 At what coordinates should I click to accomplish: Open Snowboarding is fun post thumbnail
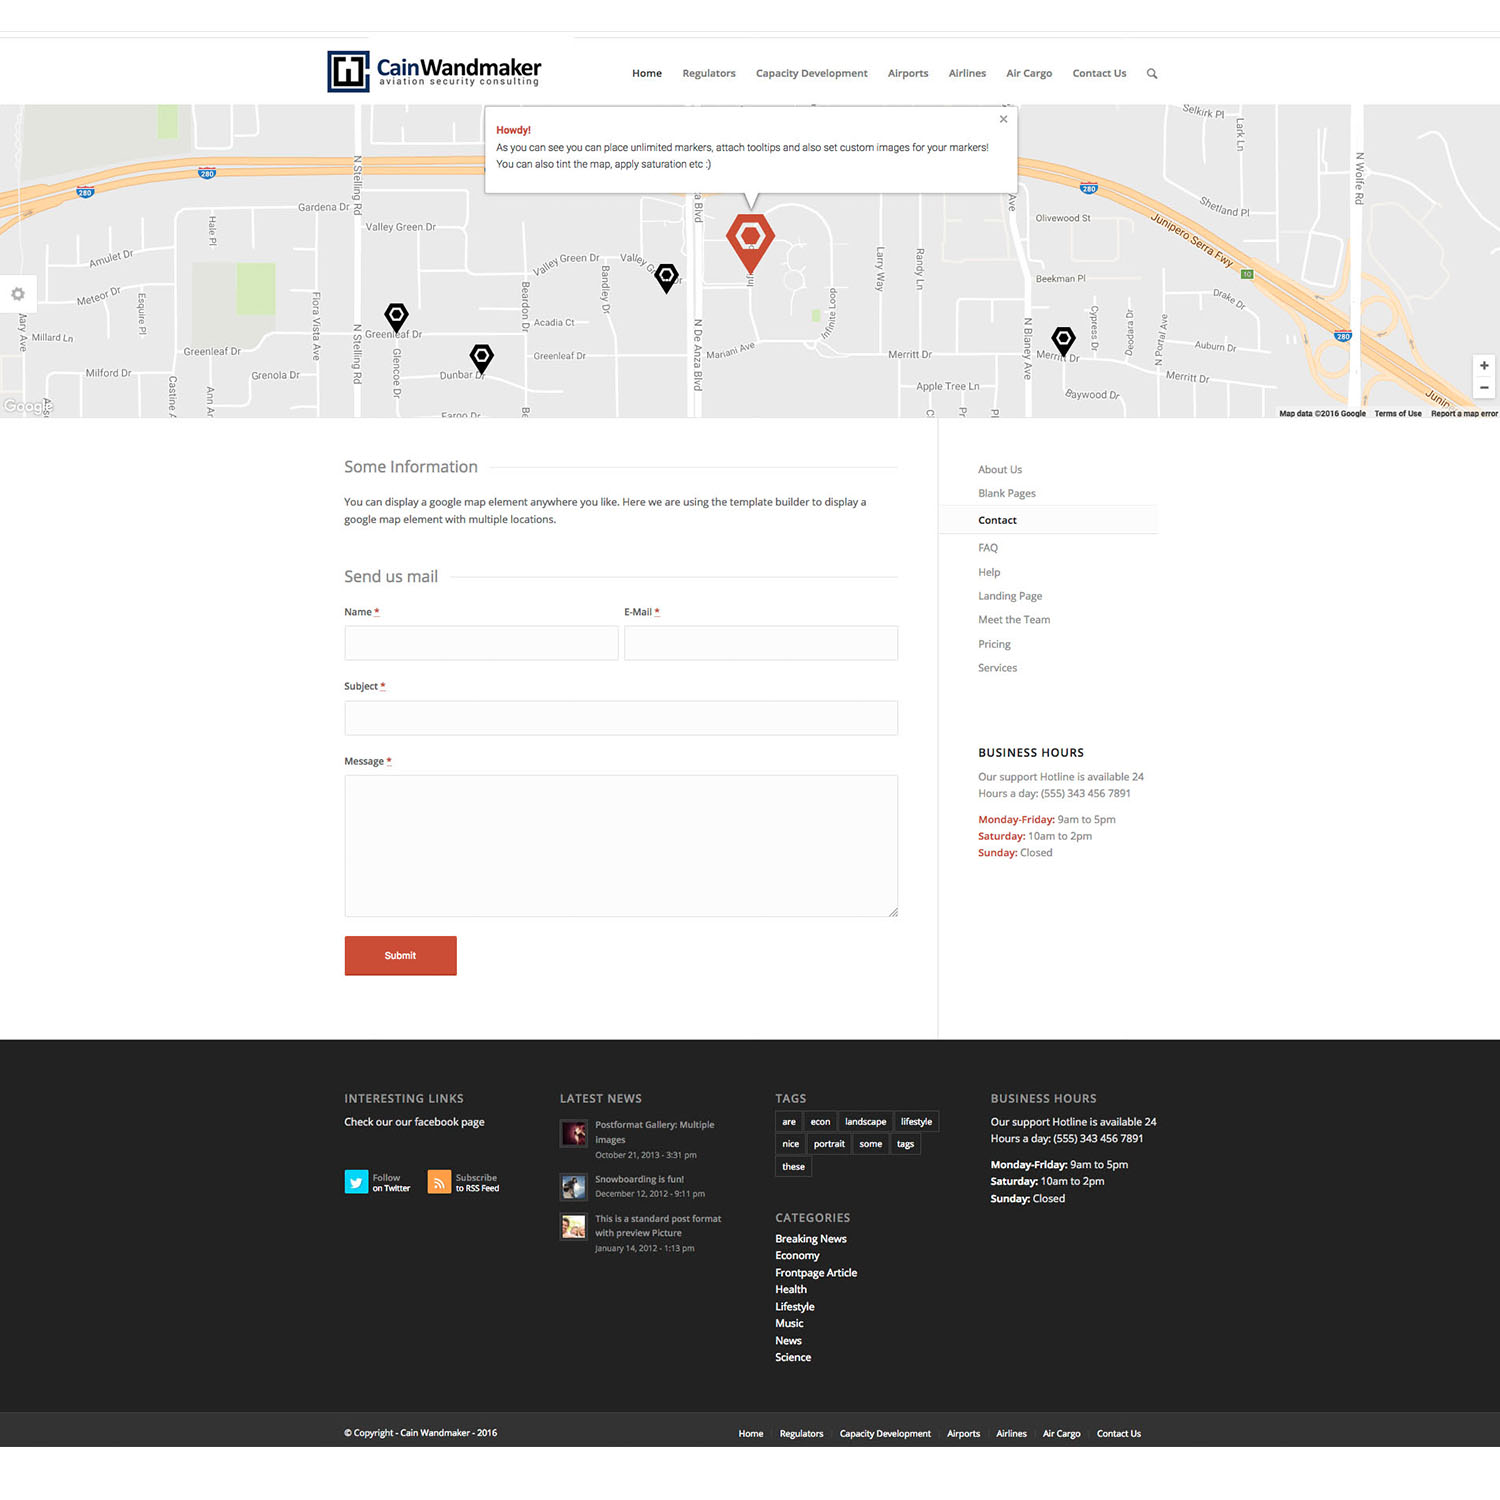tap(574, 1187)
